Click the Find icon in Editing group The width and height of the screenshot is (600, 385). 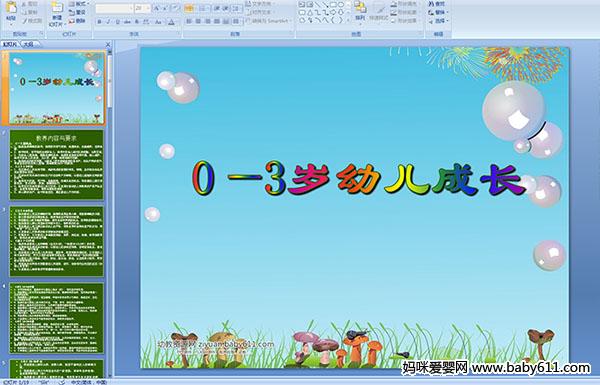[437, 4]
